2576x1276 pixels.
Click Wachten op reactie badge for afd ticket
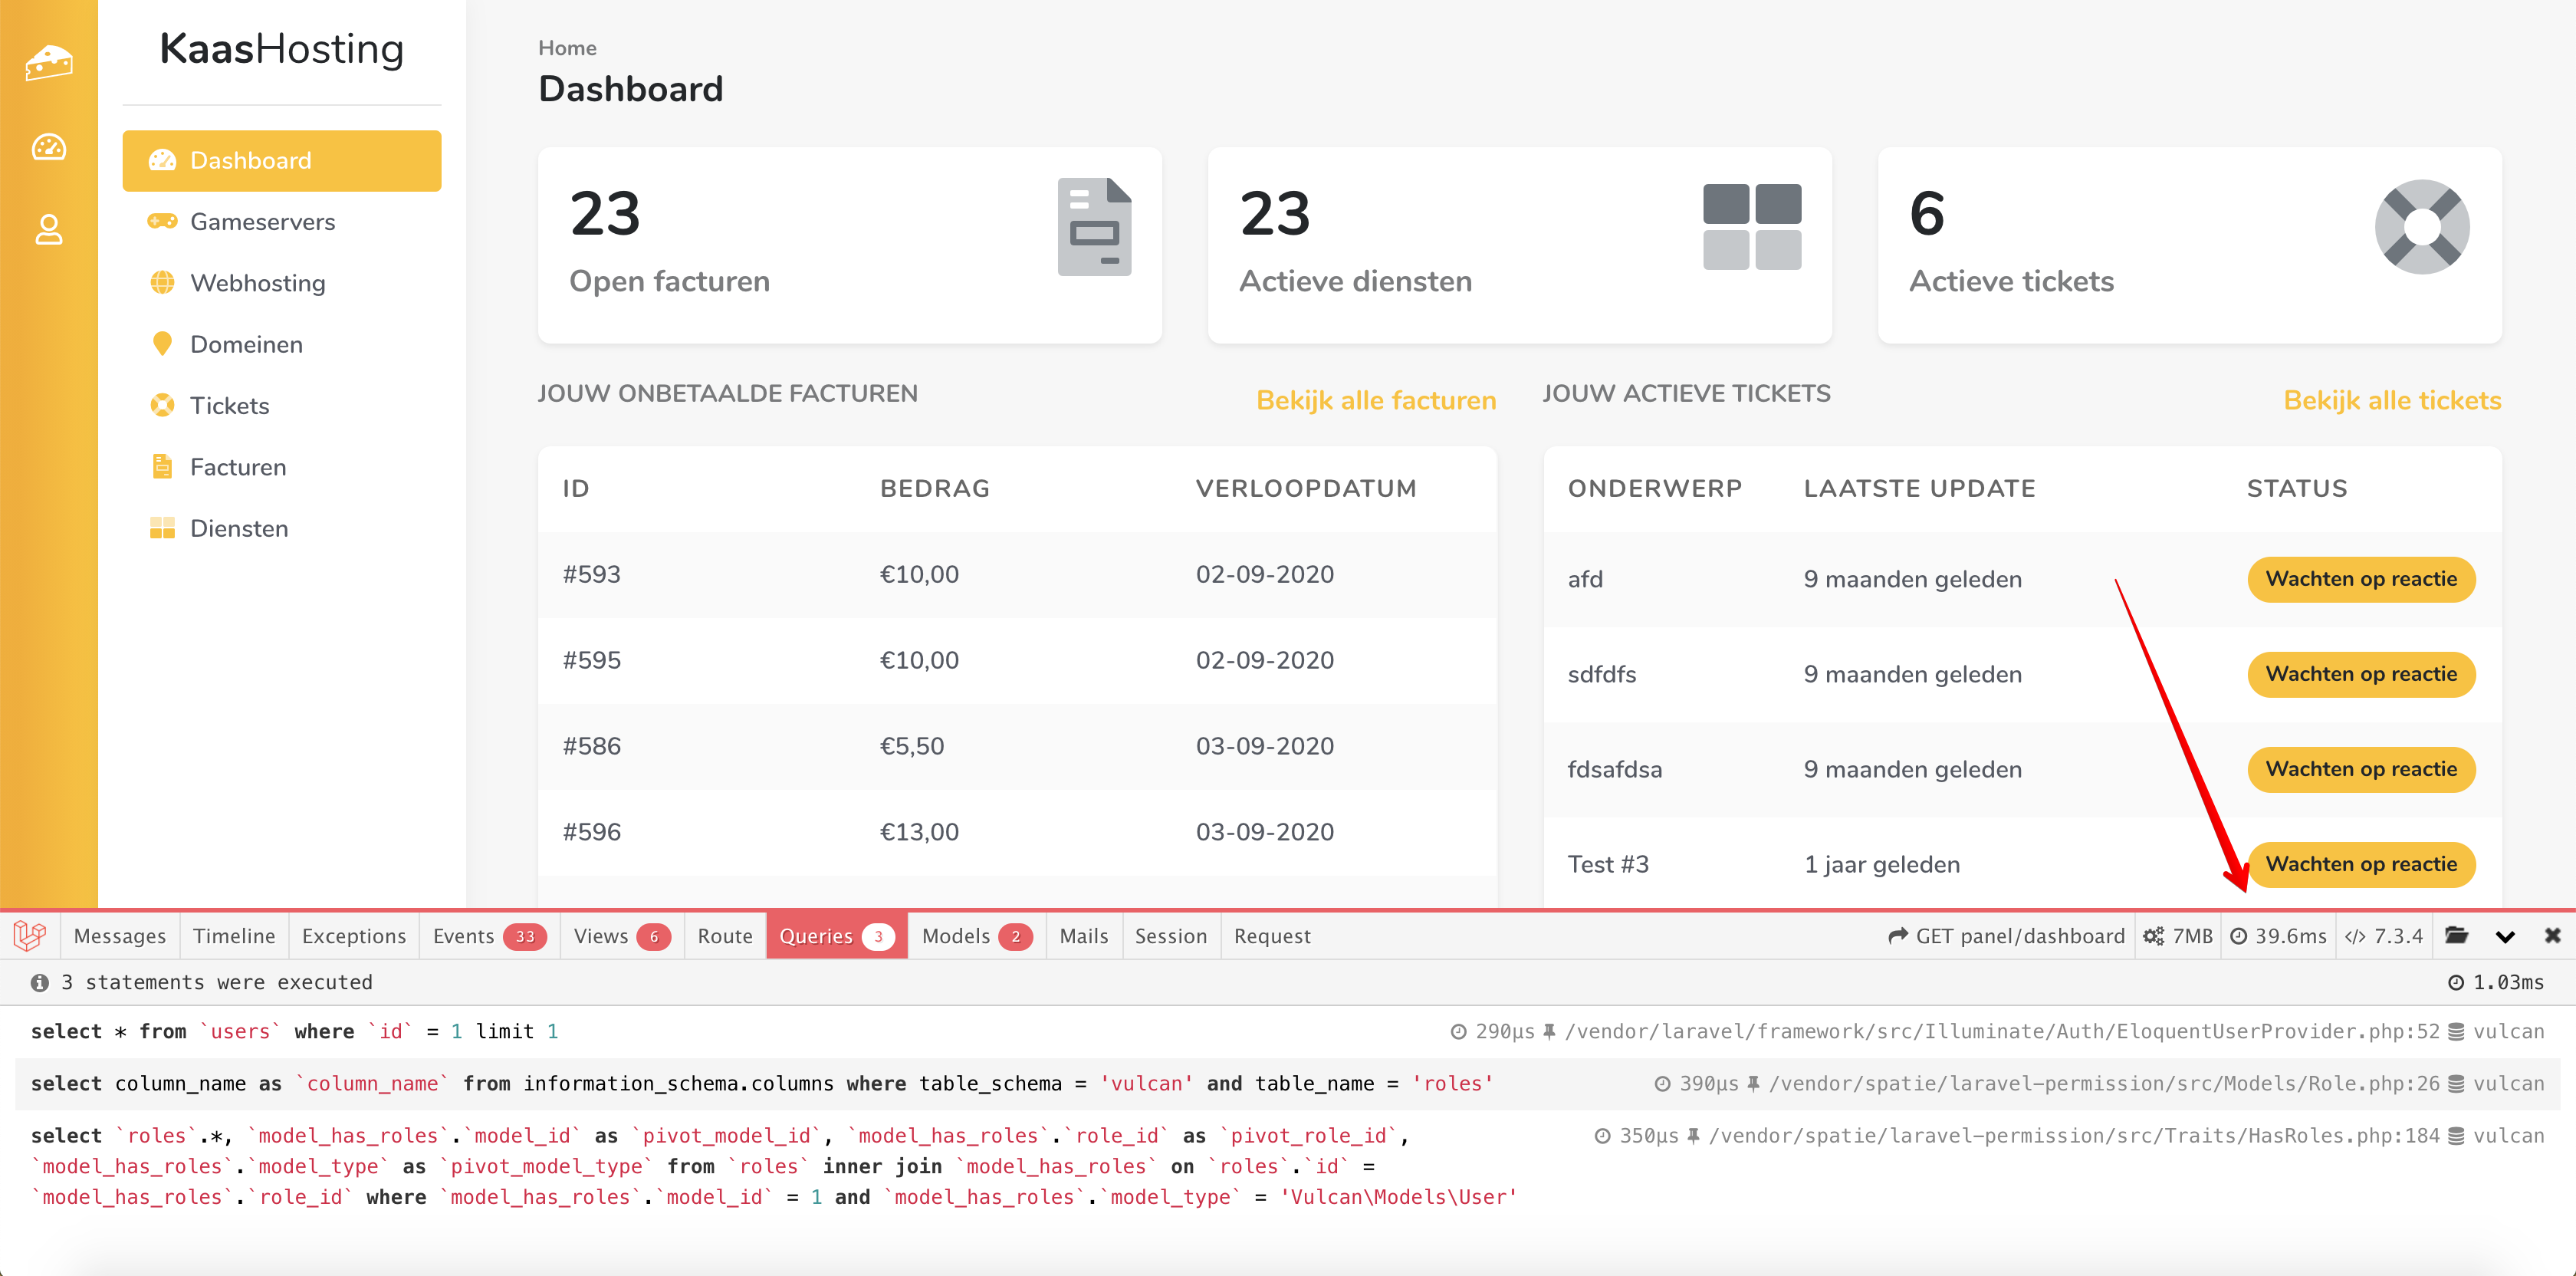(x=2360, y=579)
